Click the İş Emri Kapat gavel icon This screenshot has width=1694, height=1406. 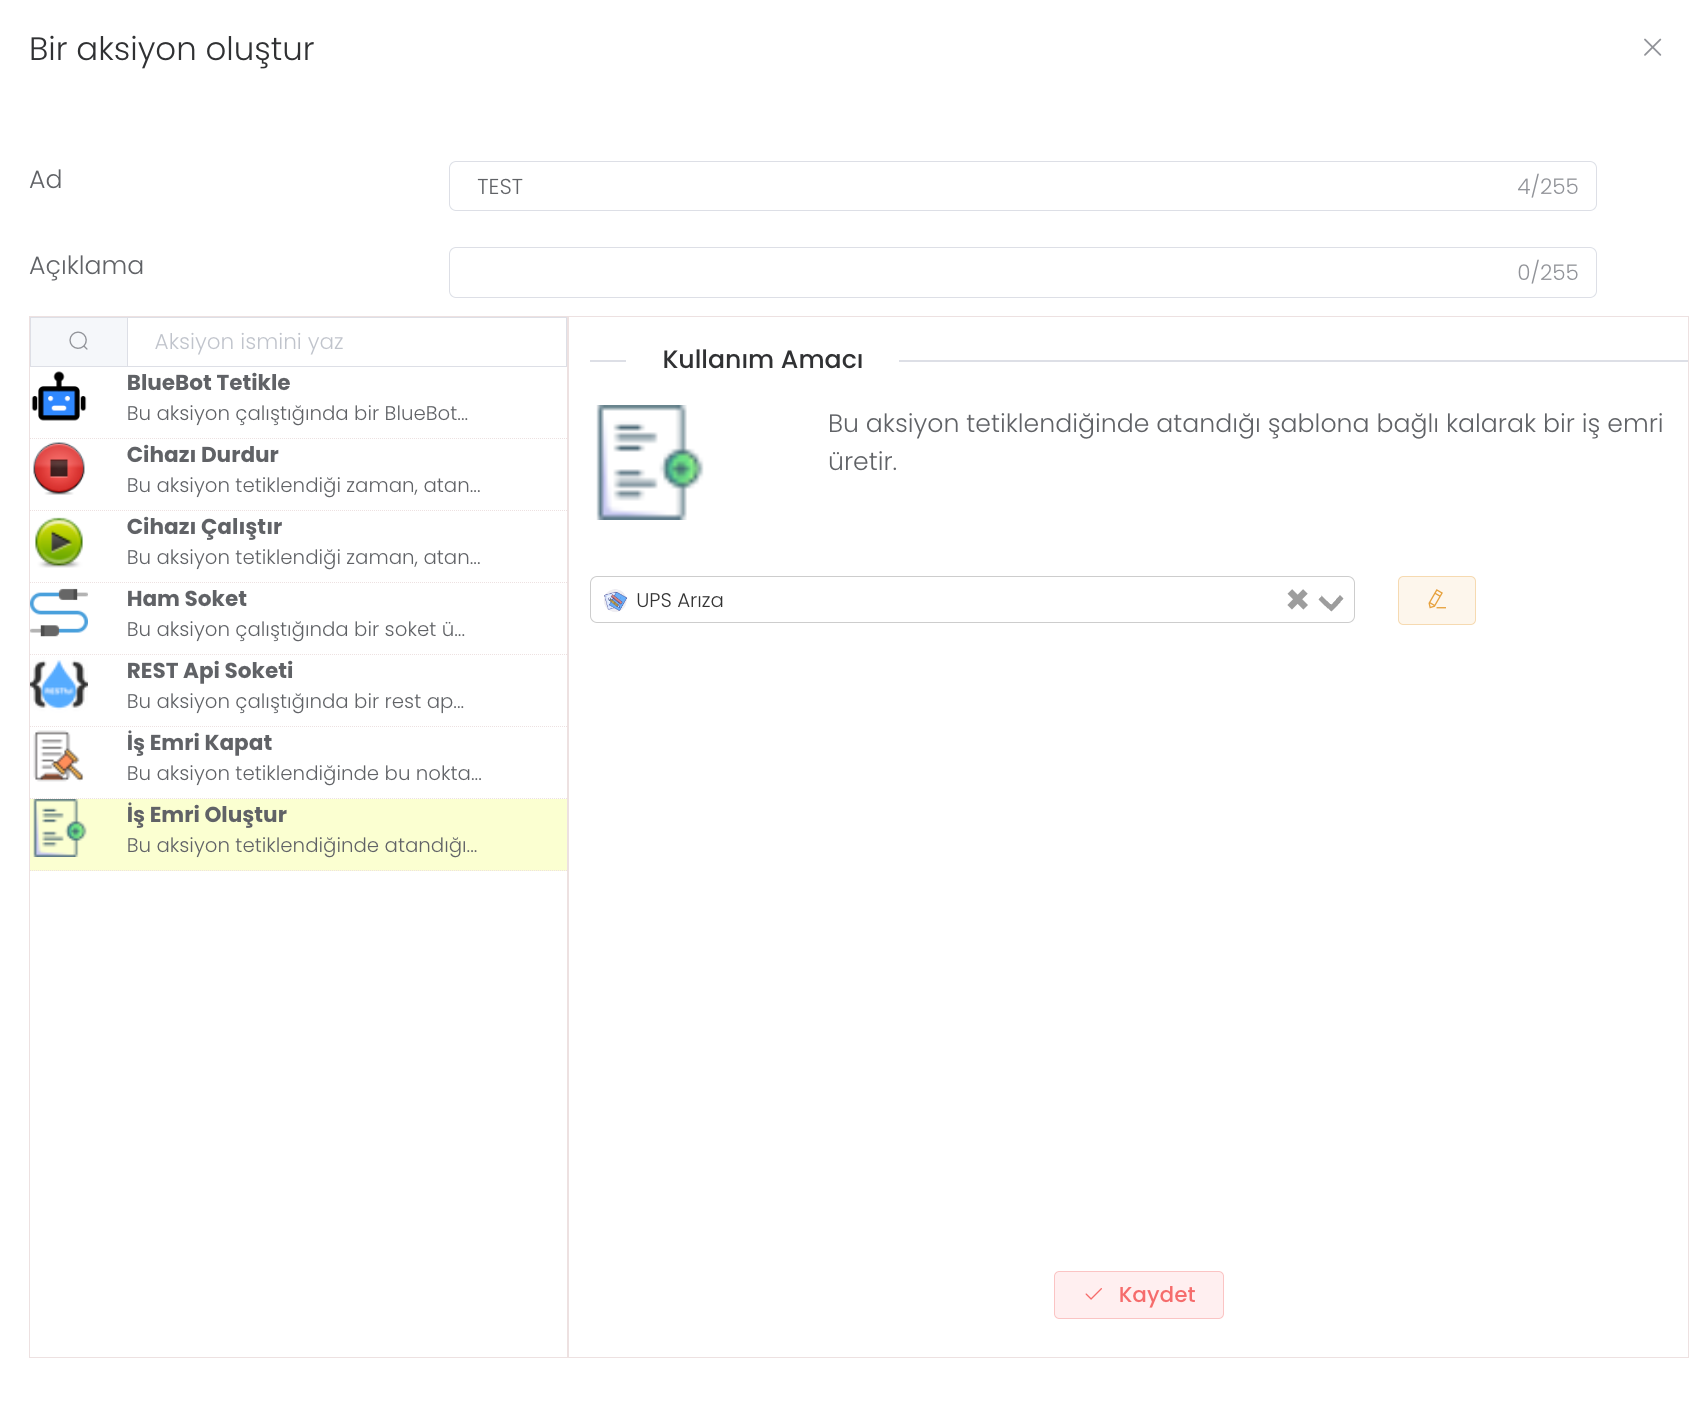(59, 757)
